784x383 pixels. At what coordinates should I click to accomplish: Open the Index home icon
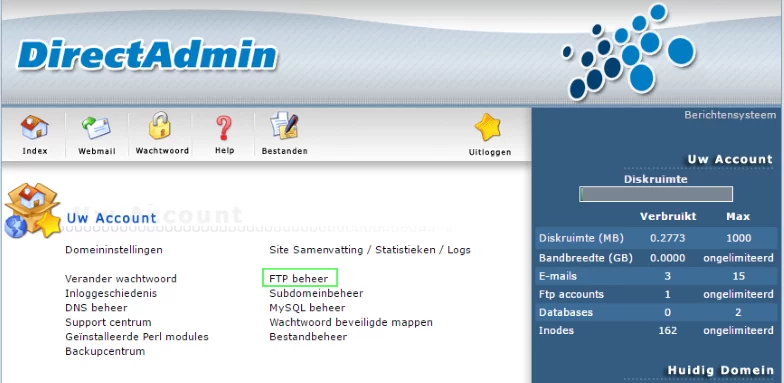click(x=34, y=128)
